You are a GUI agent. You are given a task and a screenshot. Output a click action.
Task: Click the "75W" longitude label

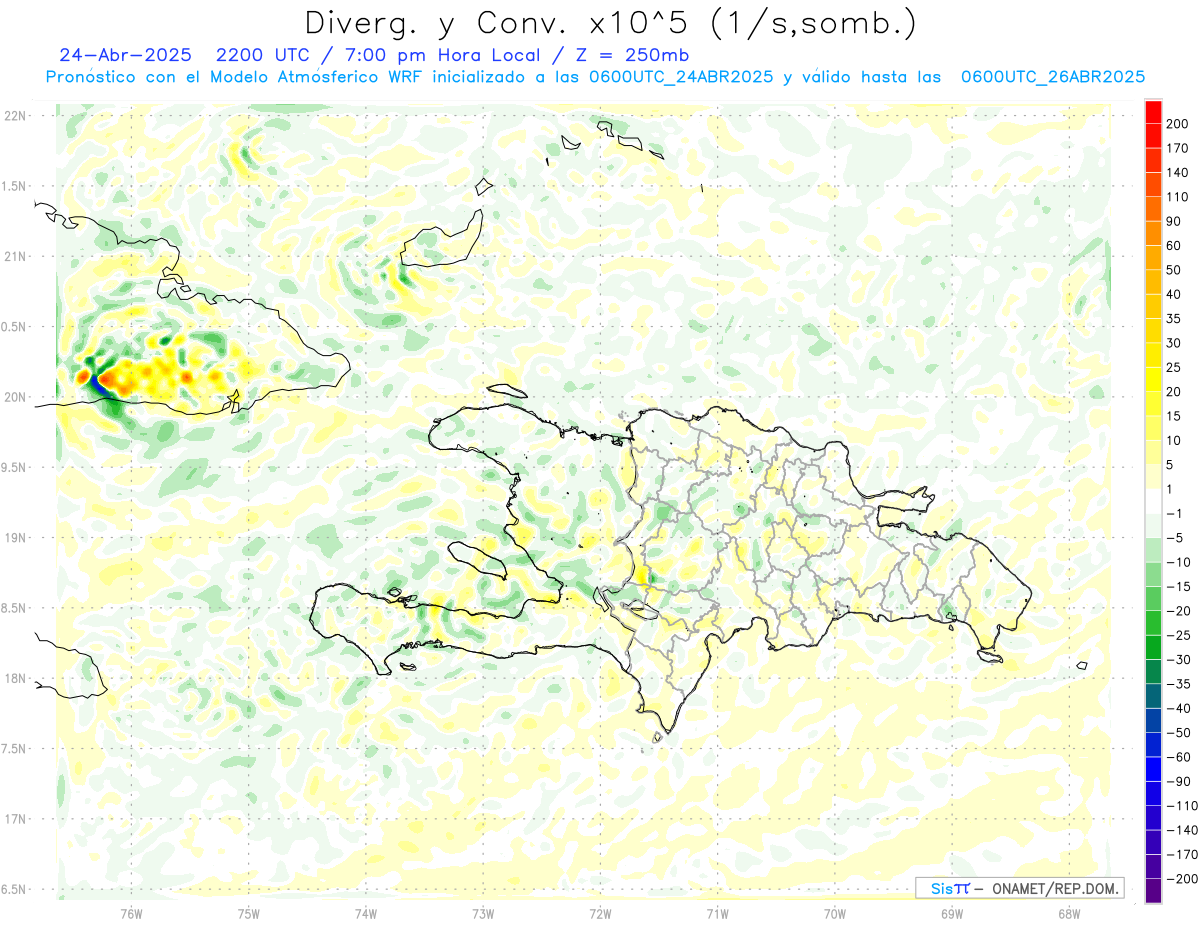pyautogui.click(x=248, y=913)
